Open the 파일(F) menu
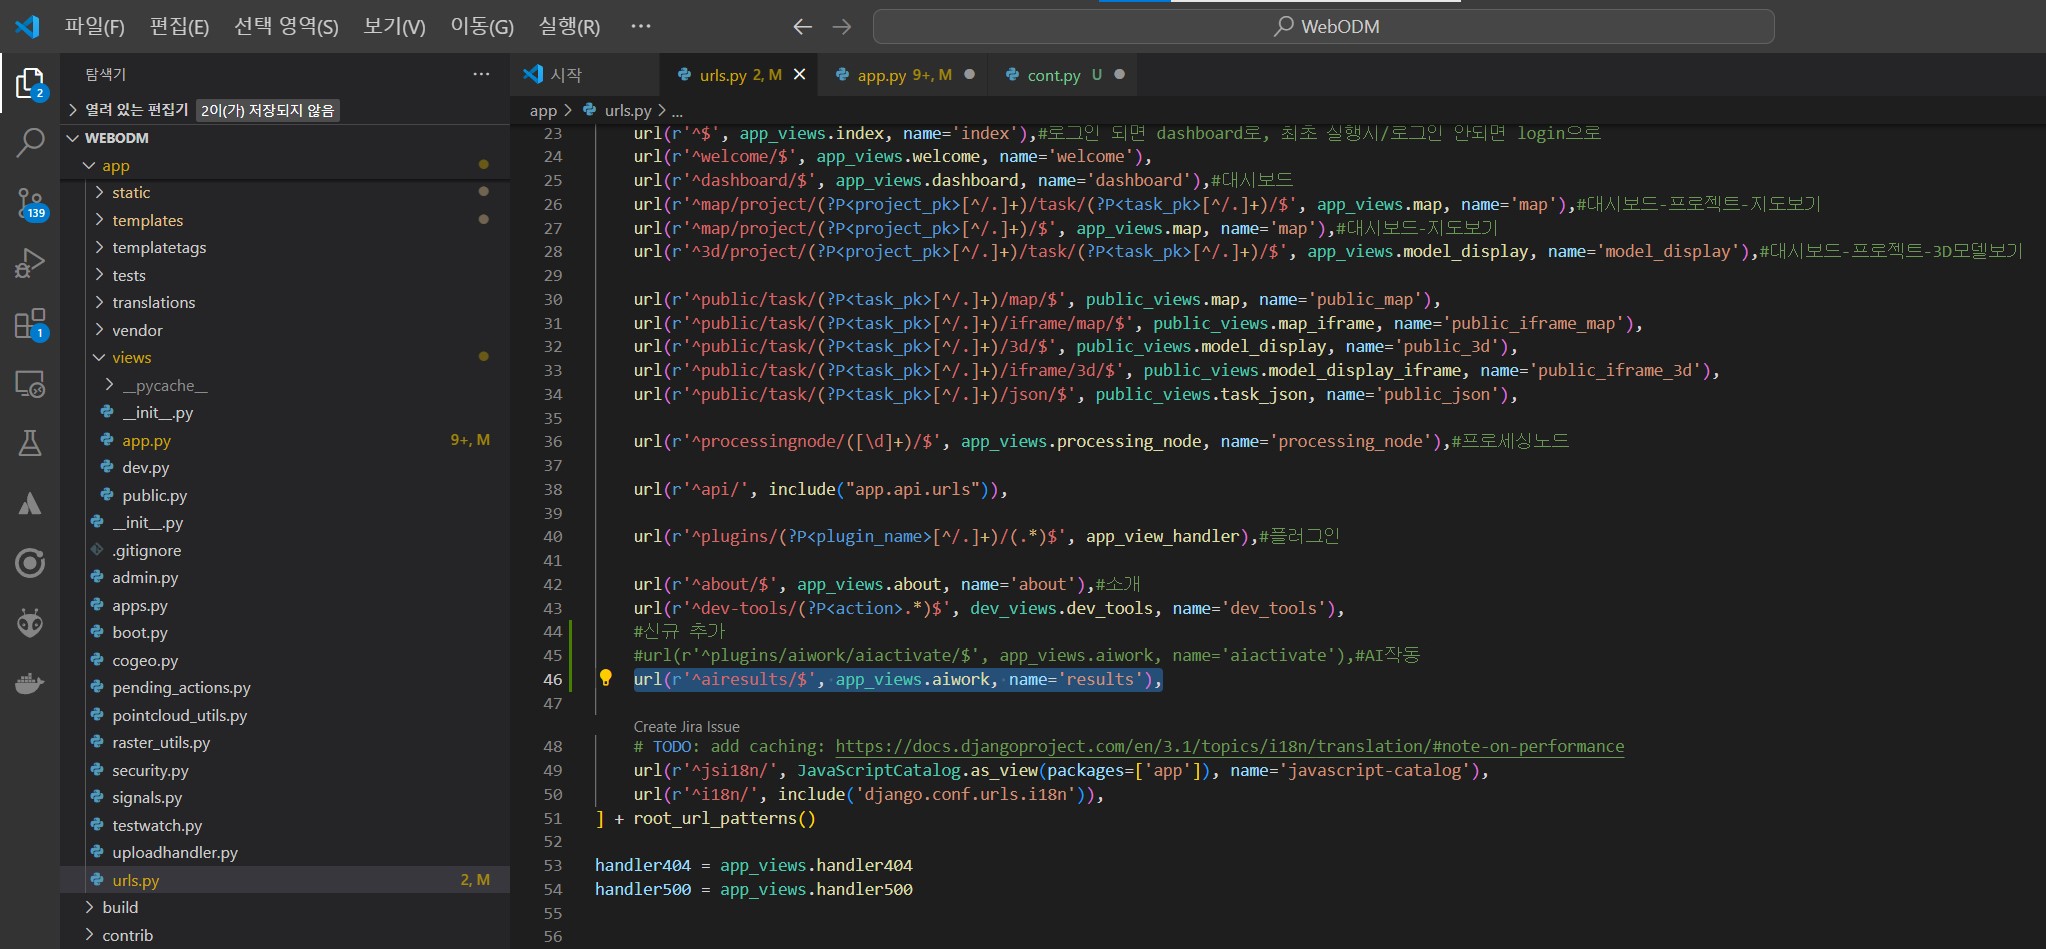Viewport: 2046px width, 949px height. tap(95, 27)
